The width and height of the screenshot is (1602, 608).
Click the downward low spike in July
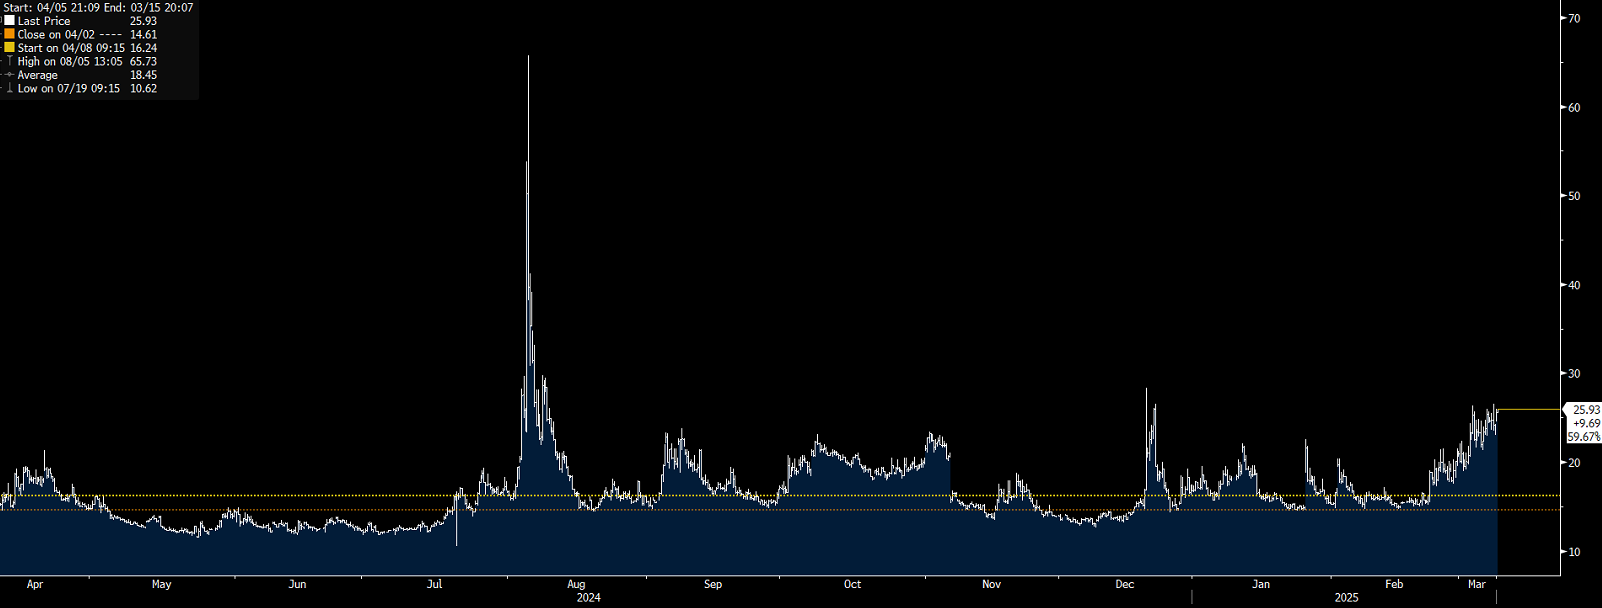click(457, 543)
